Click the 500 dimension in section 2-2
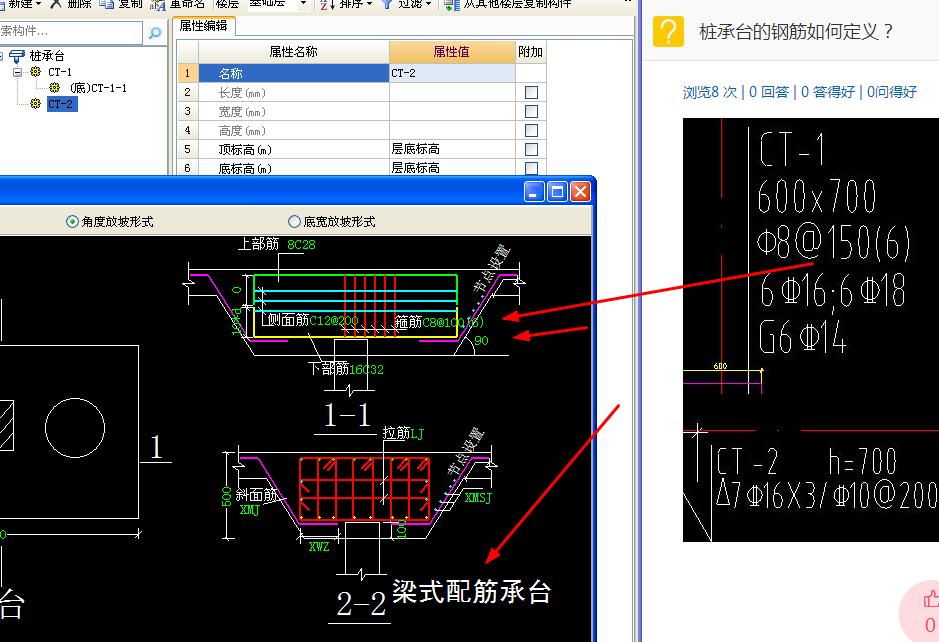 227,496
